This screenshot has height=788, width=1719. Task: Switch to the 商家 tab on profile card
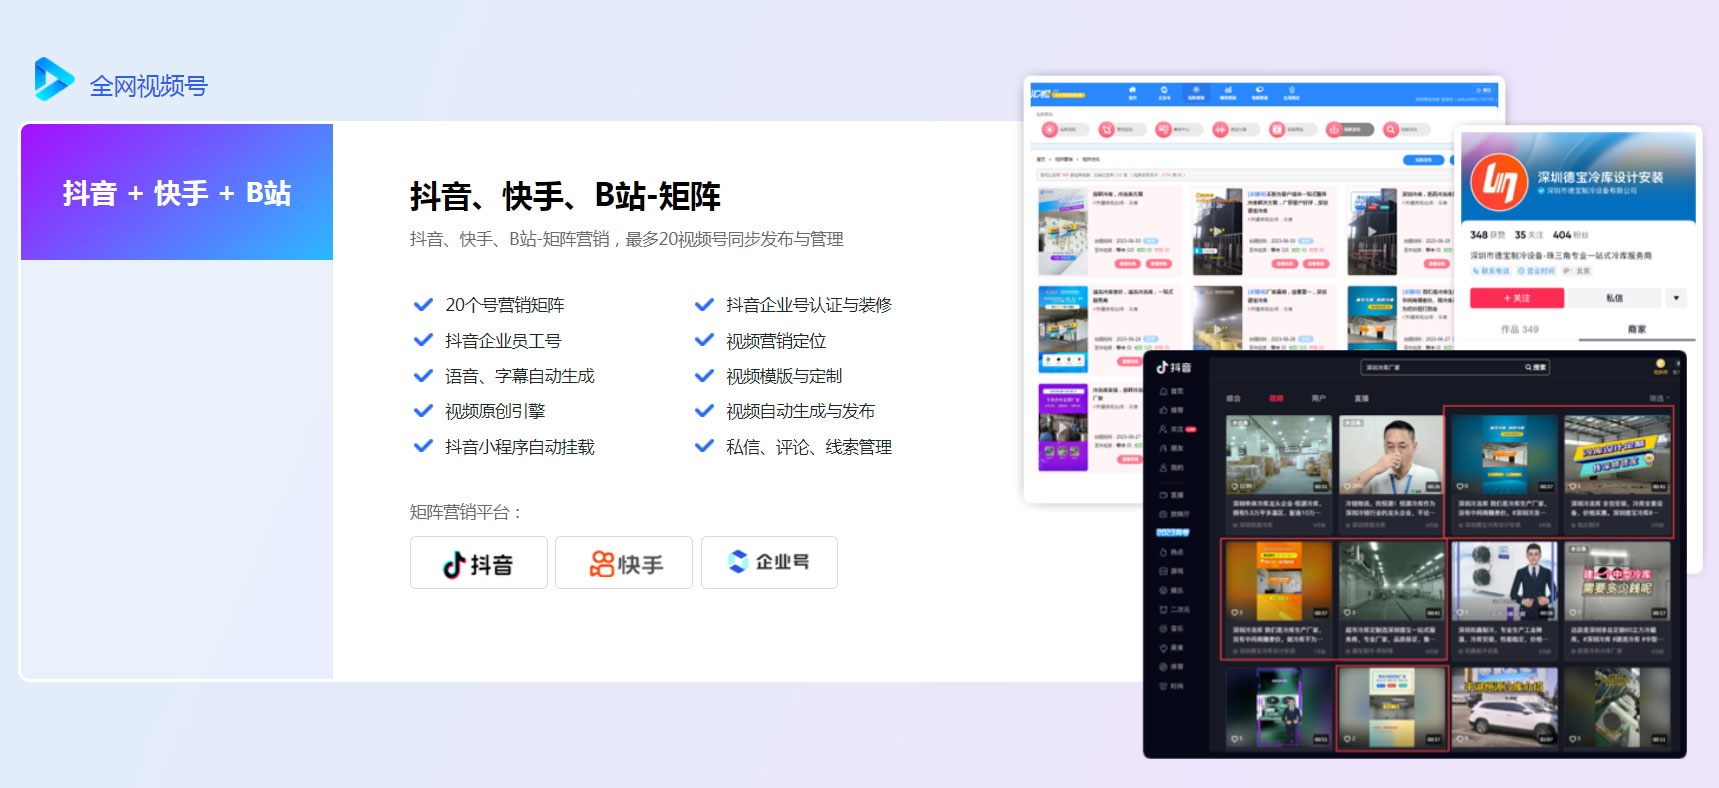click(x=1636, y=329)
